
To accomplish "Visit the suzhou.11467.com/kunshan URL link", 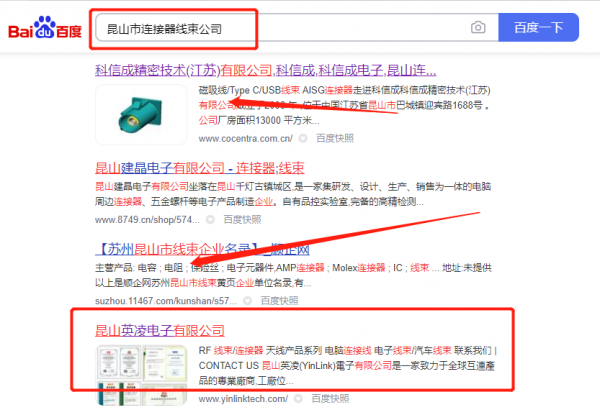I will [x=172, y=299].
